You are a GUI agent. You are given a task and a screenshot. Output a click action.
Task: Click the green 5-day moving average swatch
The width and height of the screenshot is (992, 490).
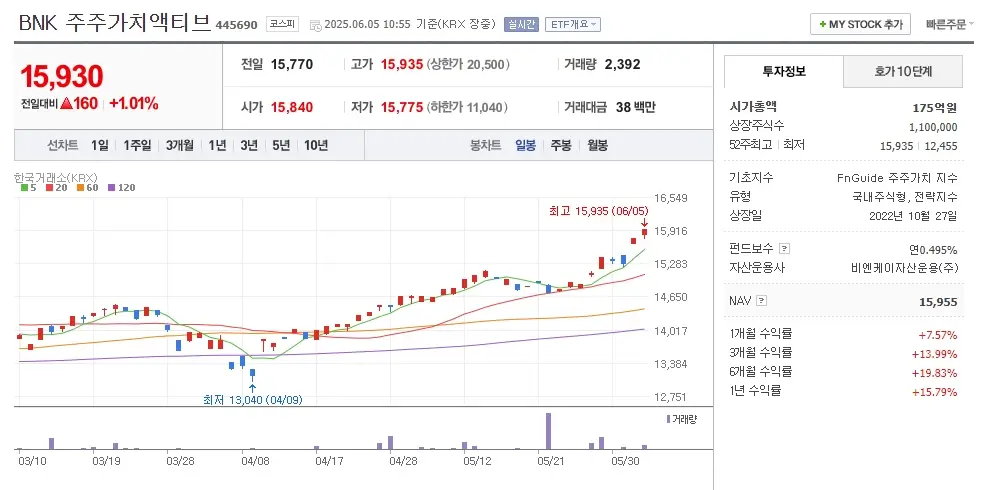coord(24,187)
